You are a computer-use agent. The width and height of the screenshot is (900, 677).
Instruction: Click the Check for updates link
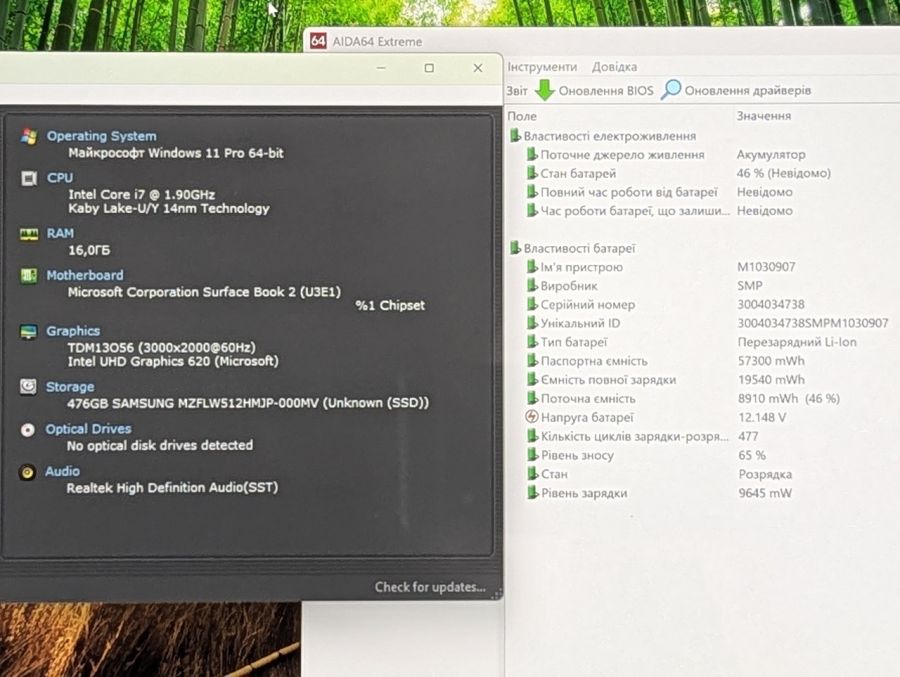(430, 587)
